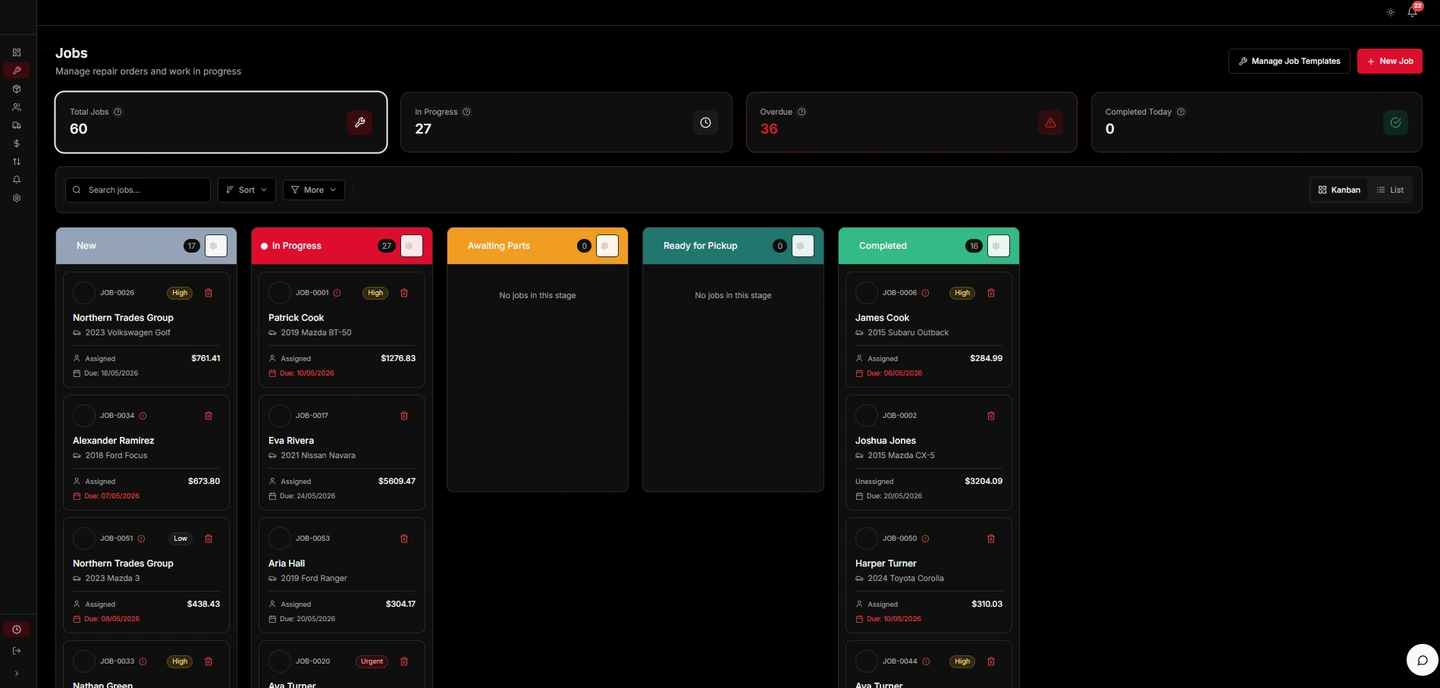Viewport: 1440px width, 688px height.
Task: Click Overdue help question icon
Action: point(802,112)
